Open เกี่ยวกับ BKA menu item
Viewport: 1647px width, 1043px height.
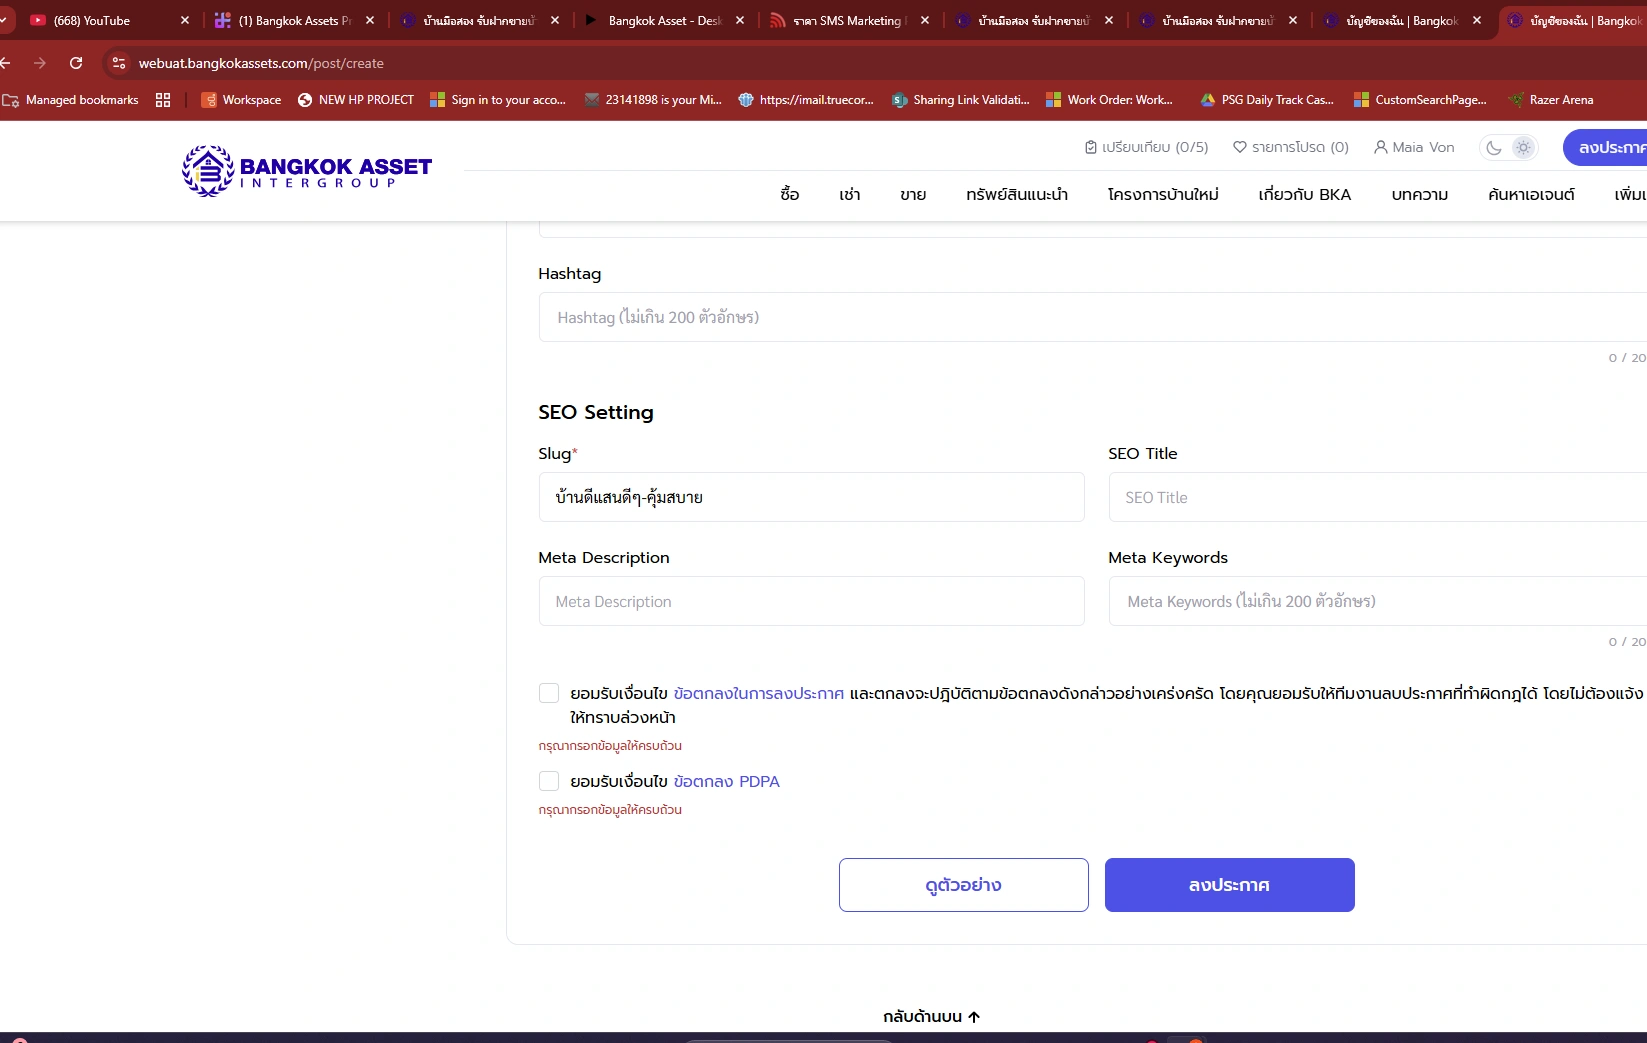coord(1305,194)
